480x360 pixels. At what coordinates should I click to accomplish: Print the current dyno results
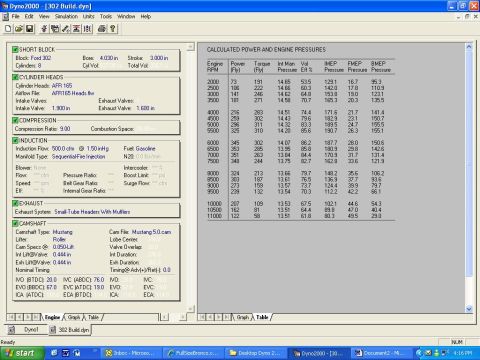click(x=102, y=29)
